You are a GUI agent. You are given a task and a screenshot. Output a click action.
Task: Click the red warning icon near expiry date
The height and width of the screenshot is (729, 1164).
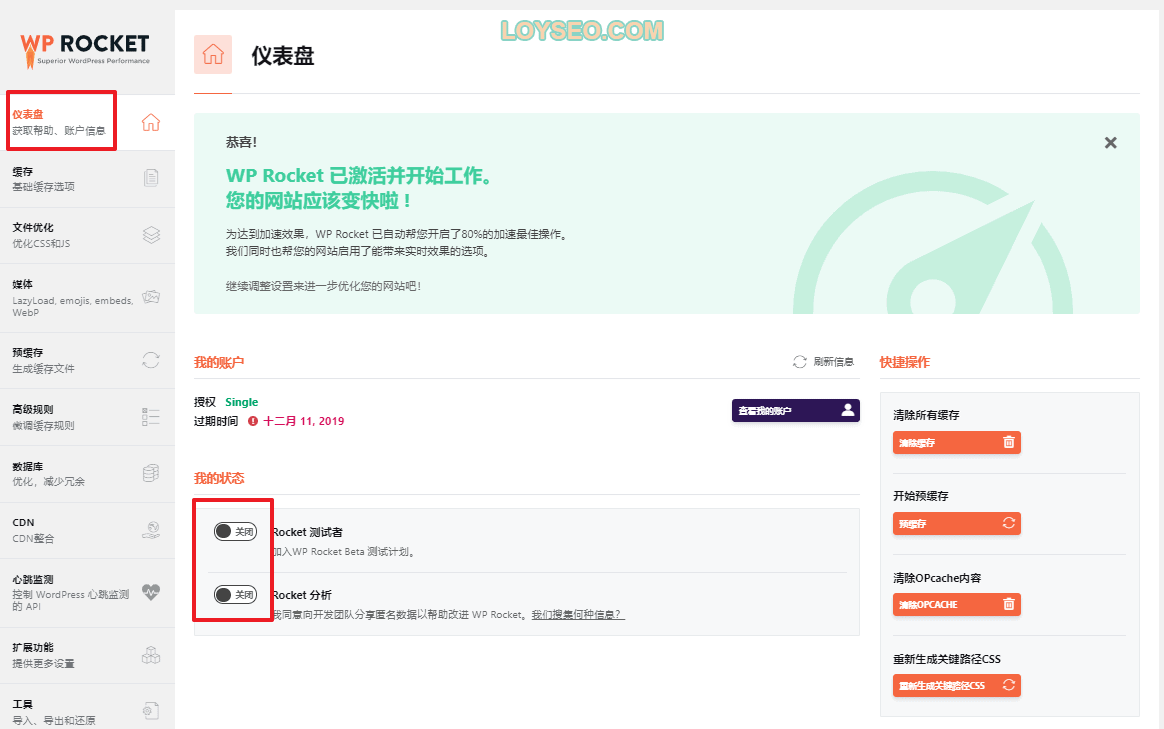coord(253,421)
